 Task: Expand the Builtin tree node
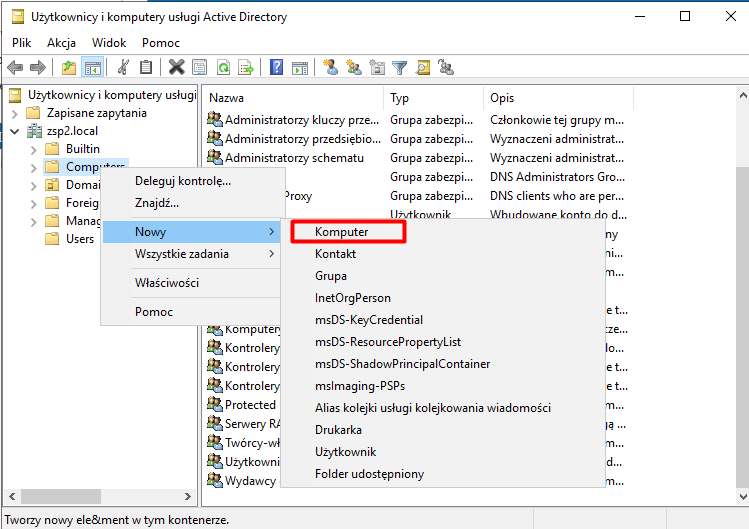pyautogui.click(x=33, y=149)
